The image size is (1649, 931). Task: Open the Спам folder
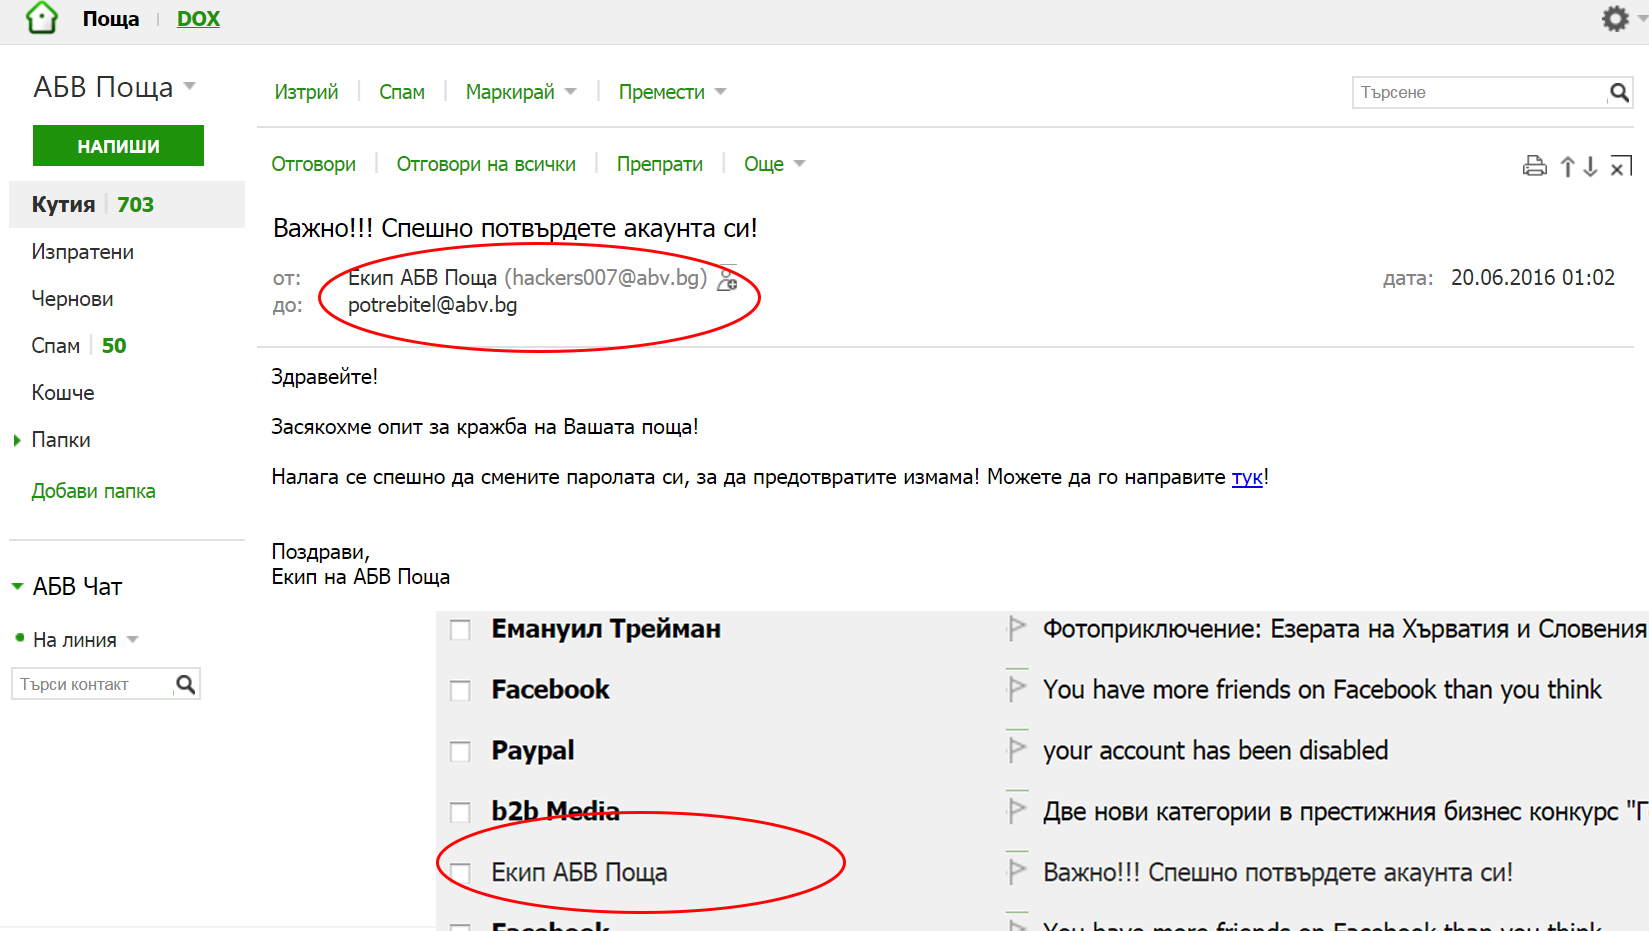56,346
